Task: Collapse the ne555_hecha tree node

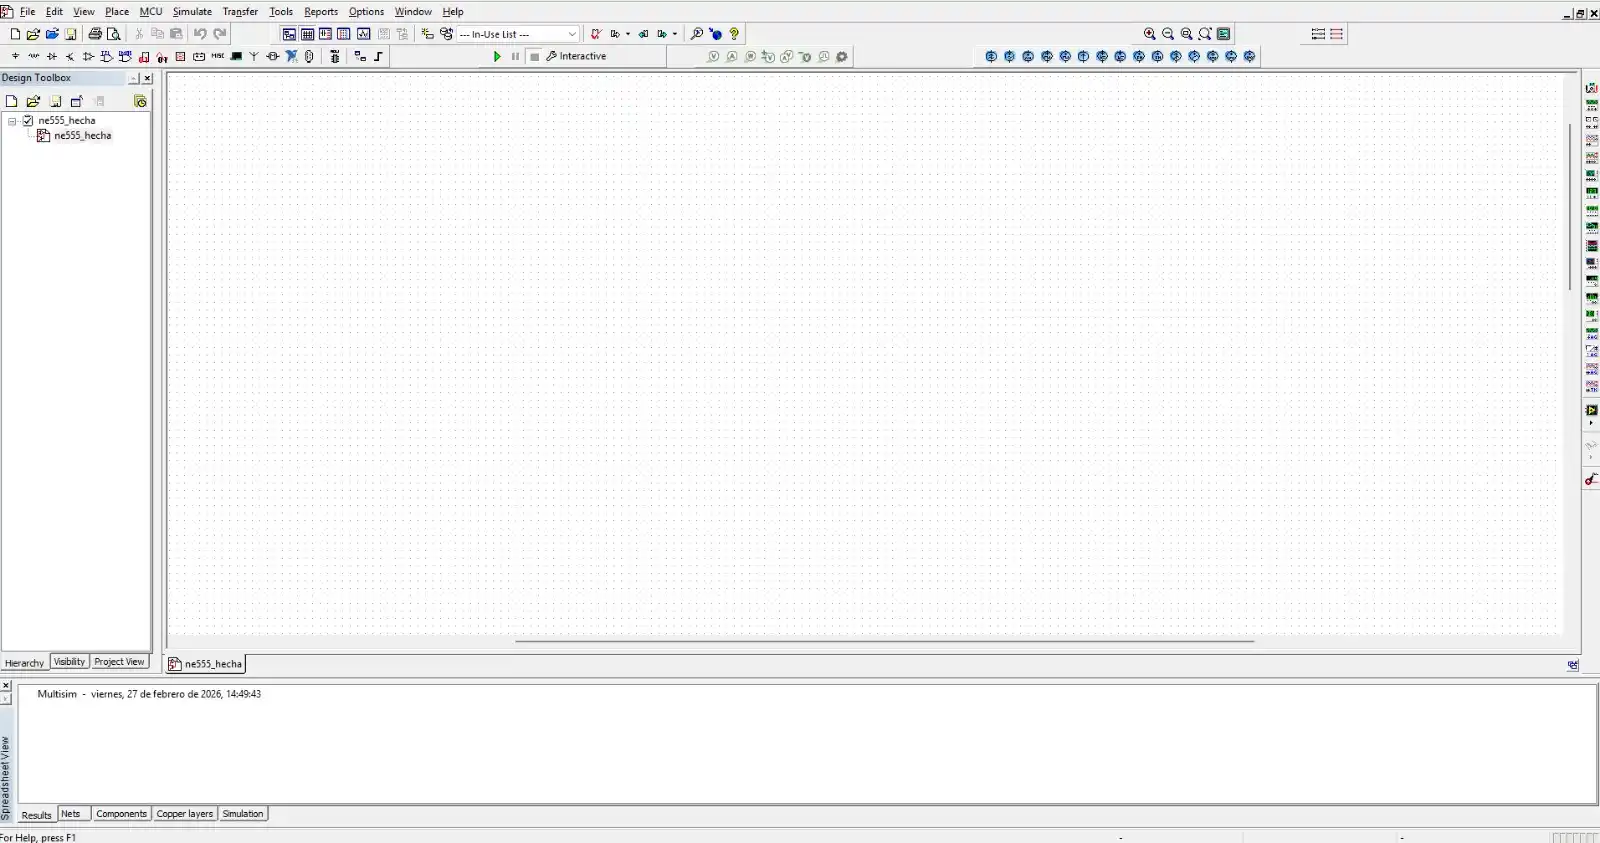Action: (x=12, y=121)
